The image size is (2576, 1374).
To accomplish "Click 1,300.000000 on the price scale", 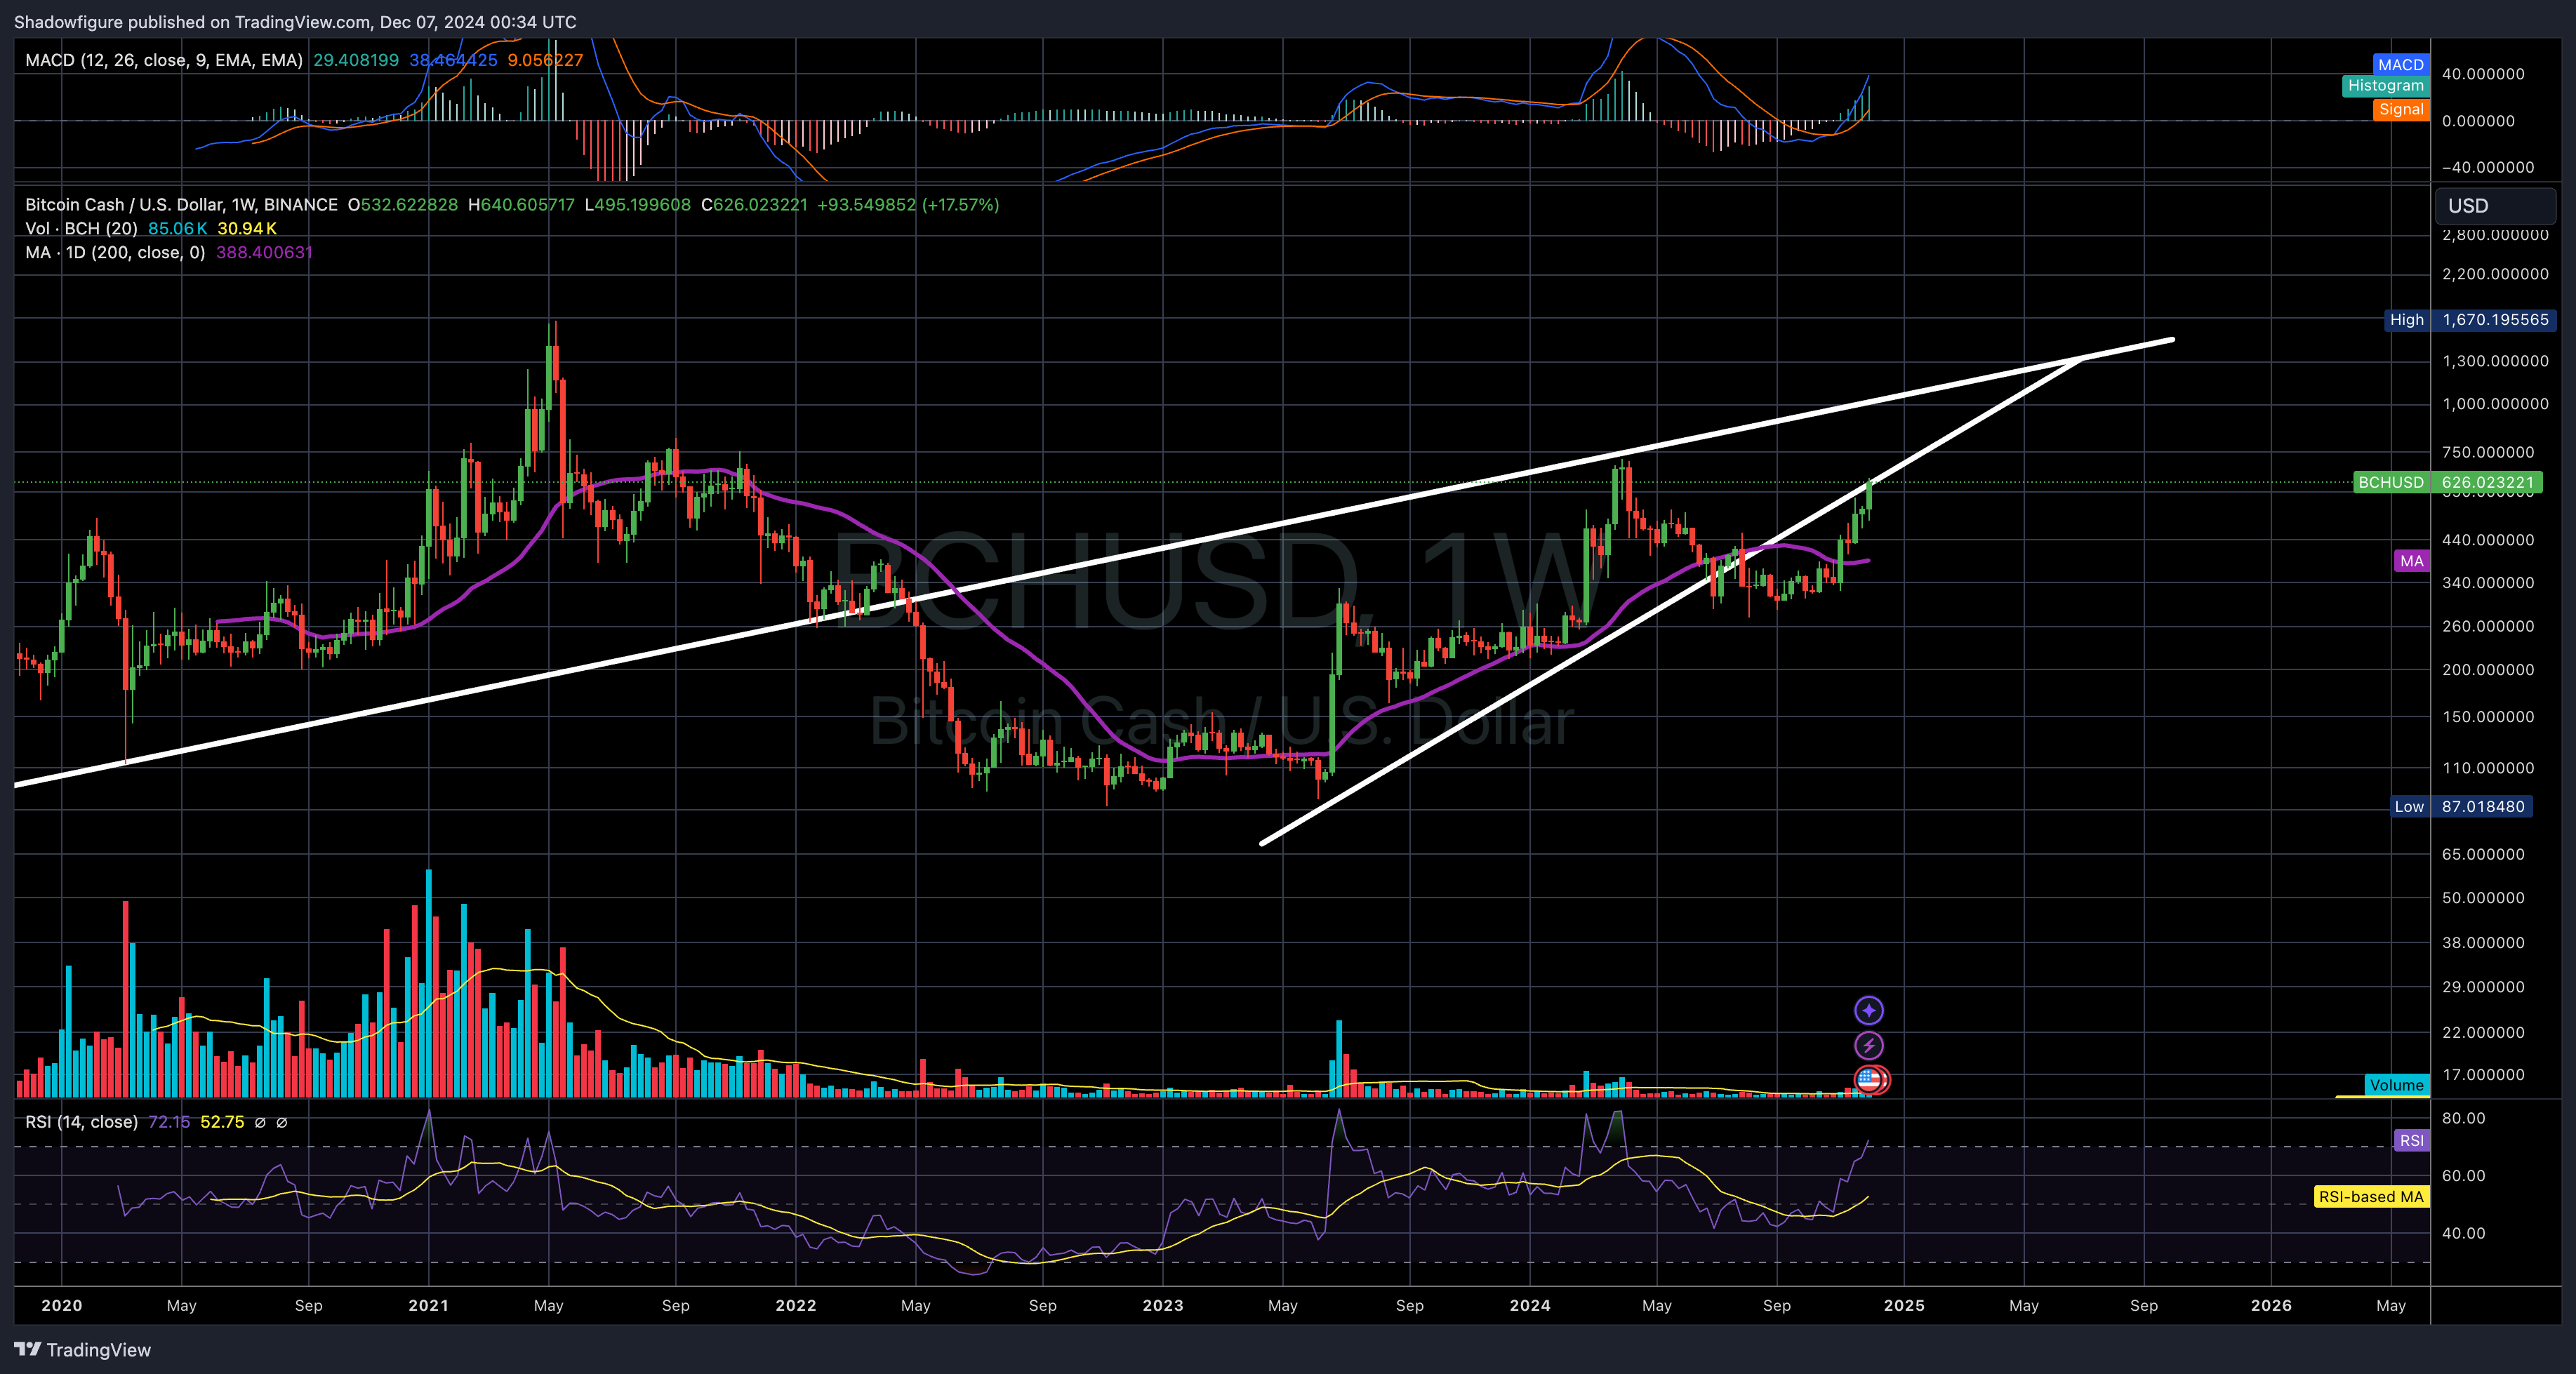I will 2495,361.
